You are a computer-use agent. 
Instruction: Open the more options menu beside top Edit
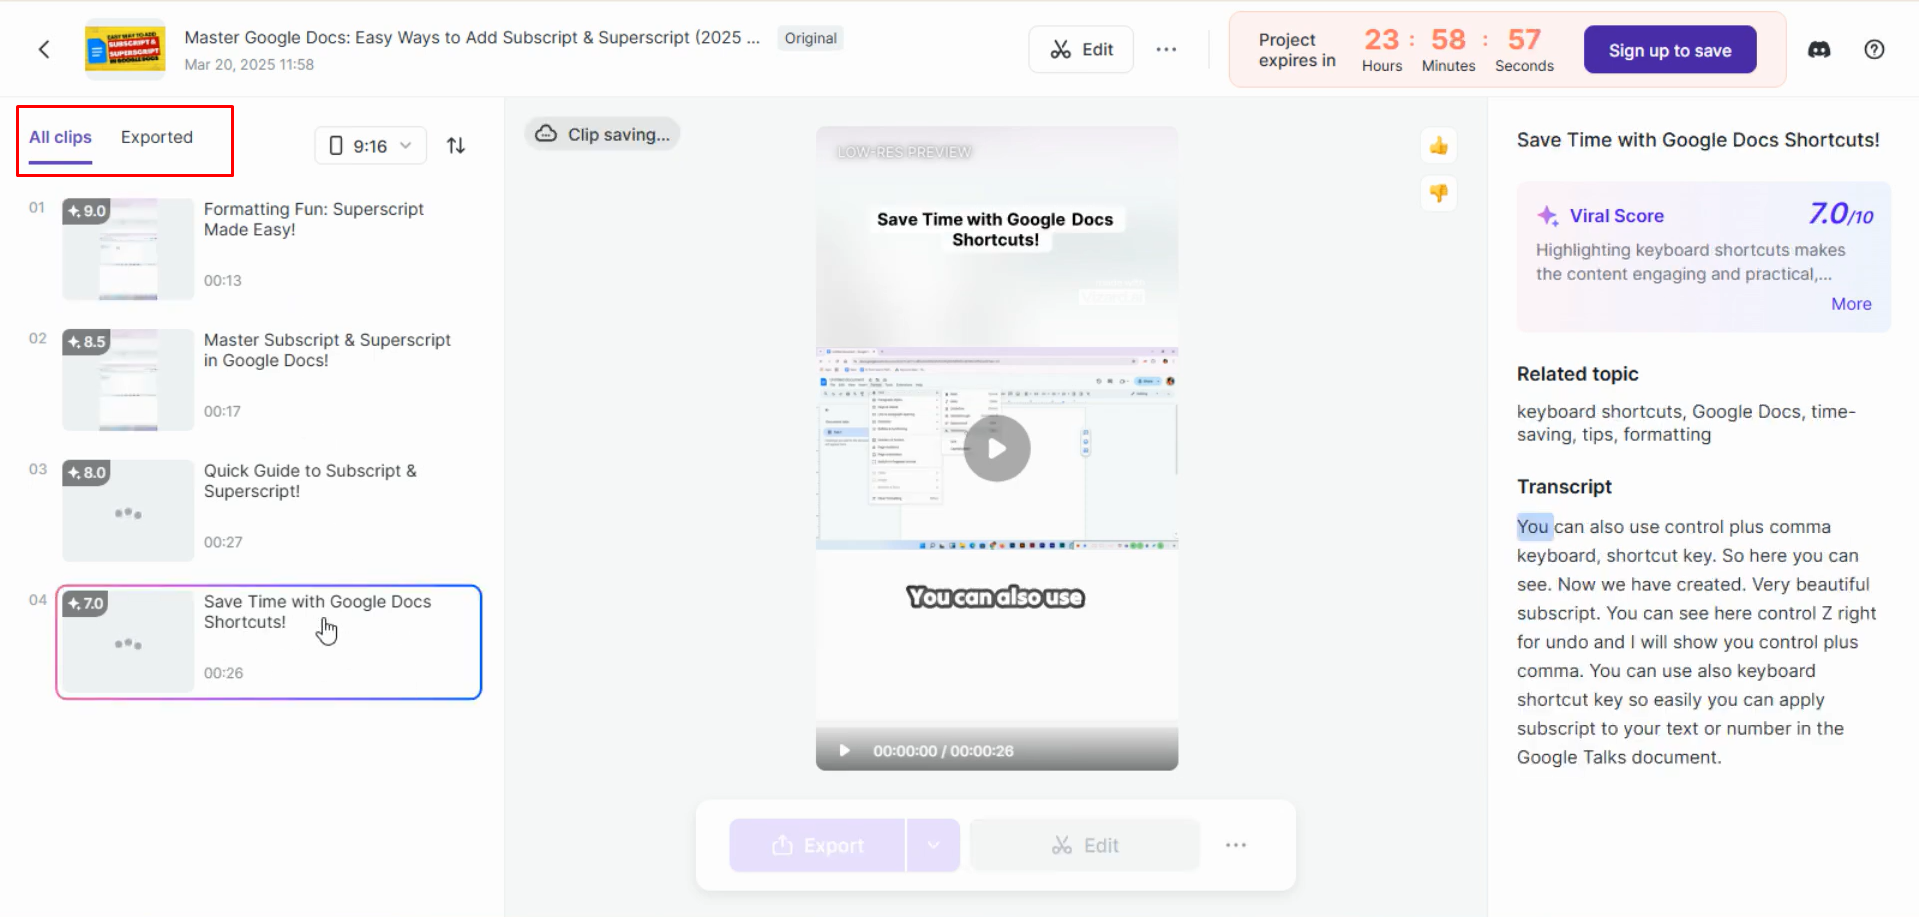pos(1166,49)
